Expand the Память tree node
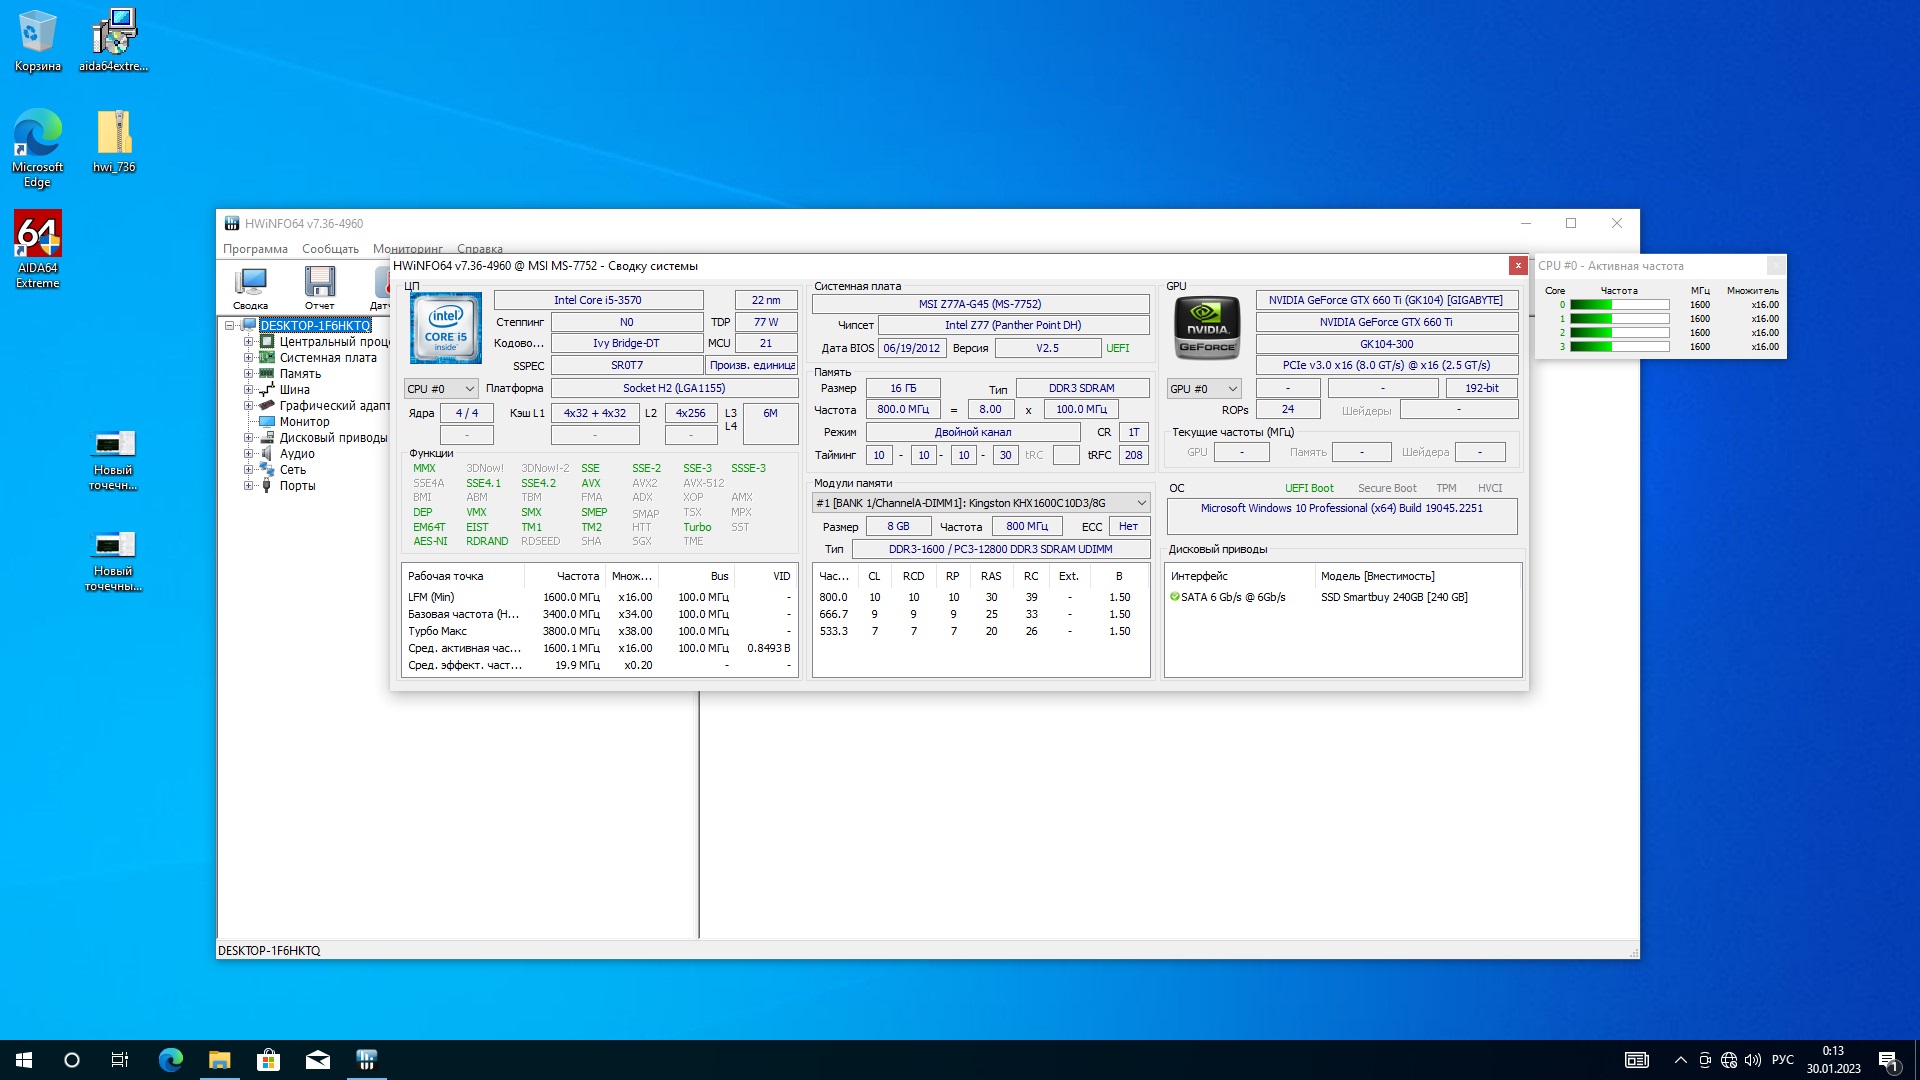This screenshot has height=1080, width=1920. [x=248, y=374]
